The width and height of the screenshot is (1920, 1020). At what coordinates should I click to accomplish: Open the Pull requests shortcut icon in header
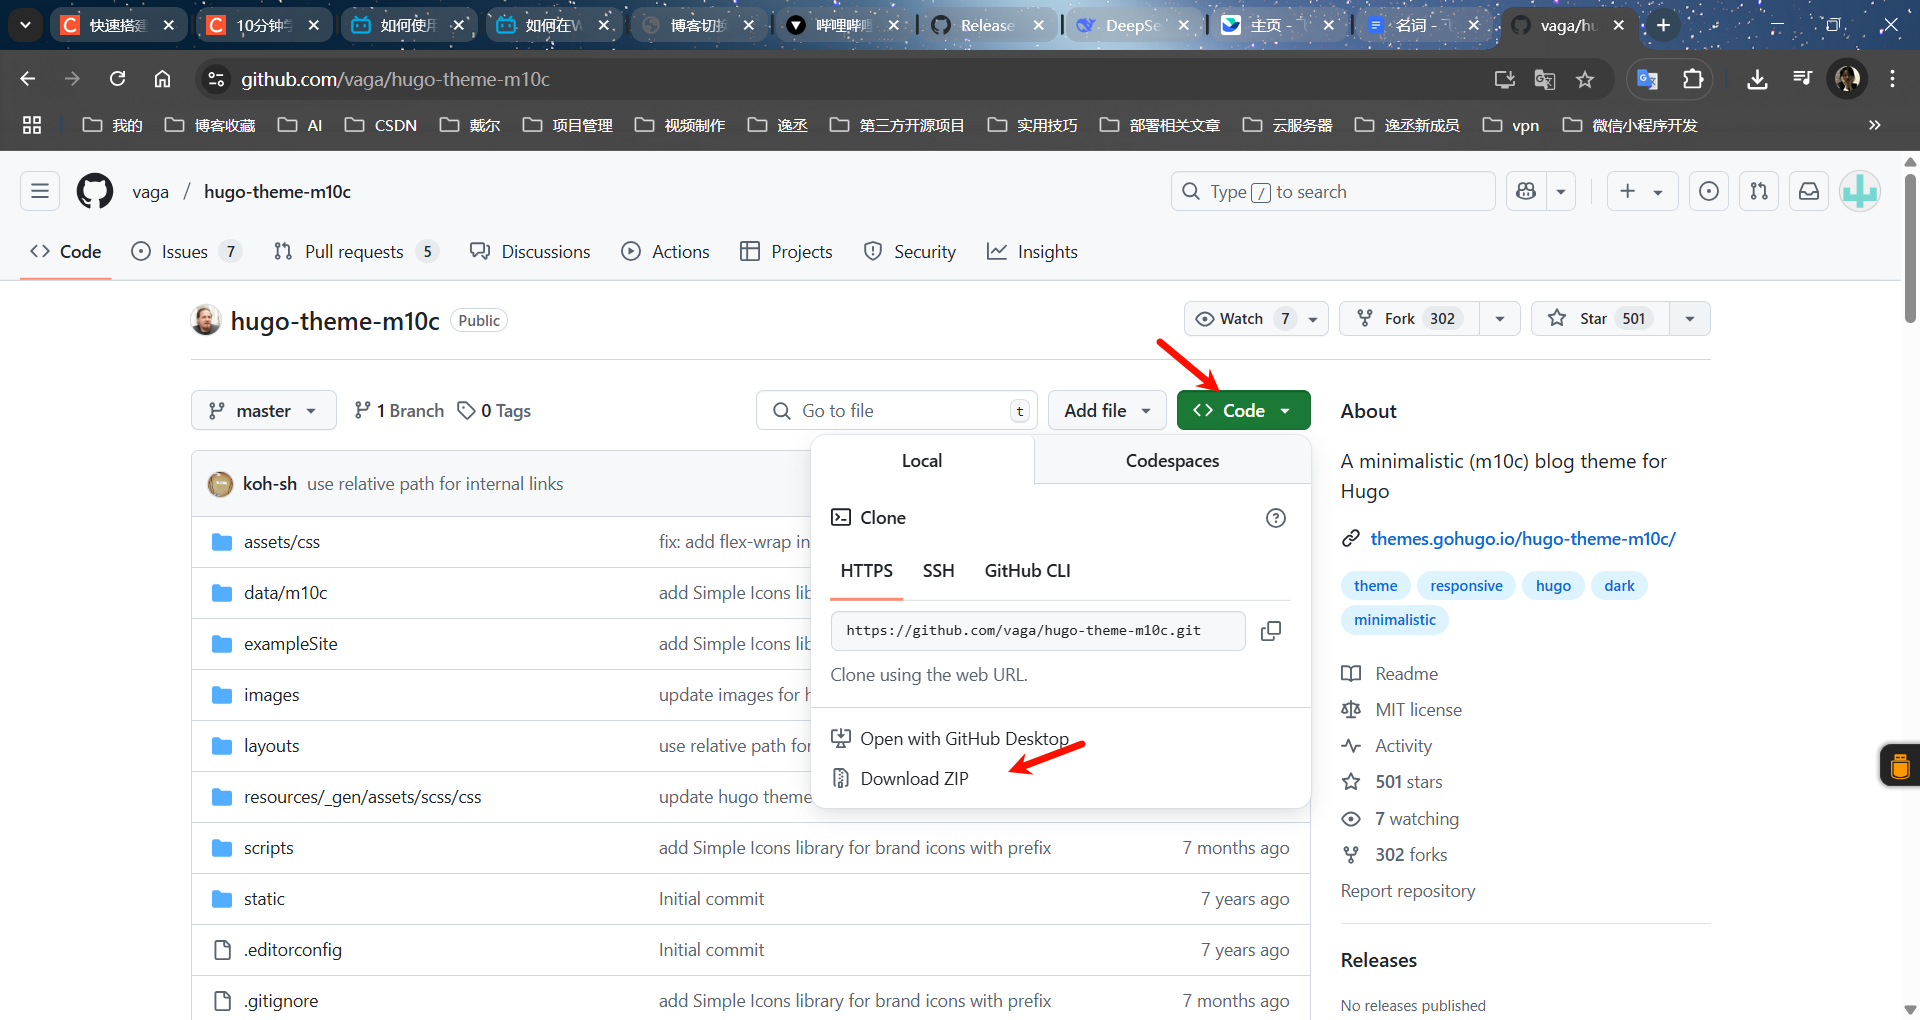[x=1759, y=191]
